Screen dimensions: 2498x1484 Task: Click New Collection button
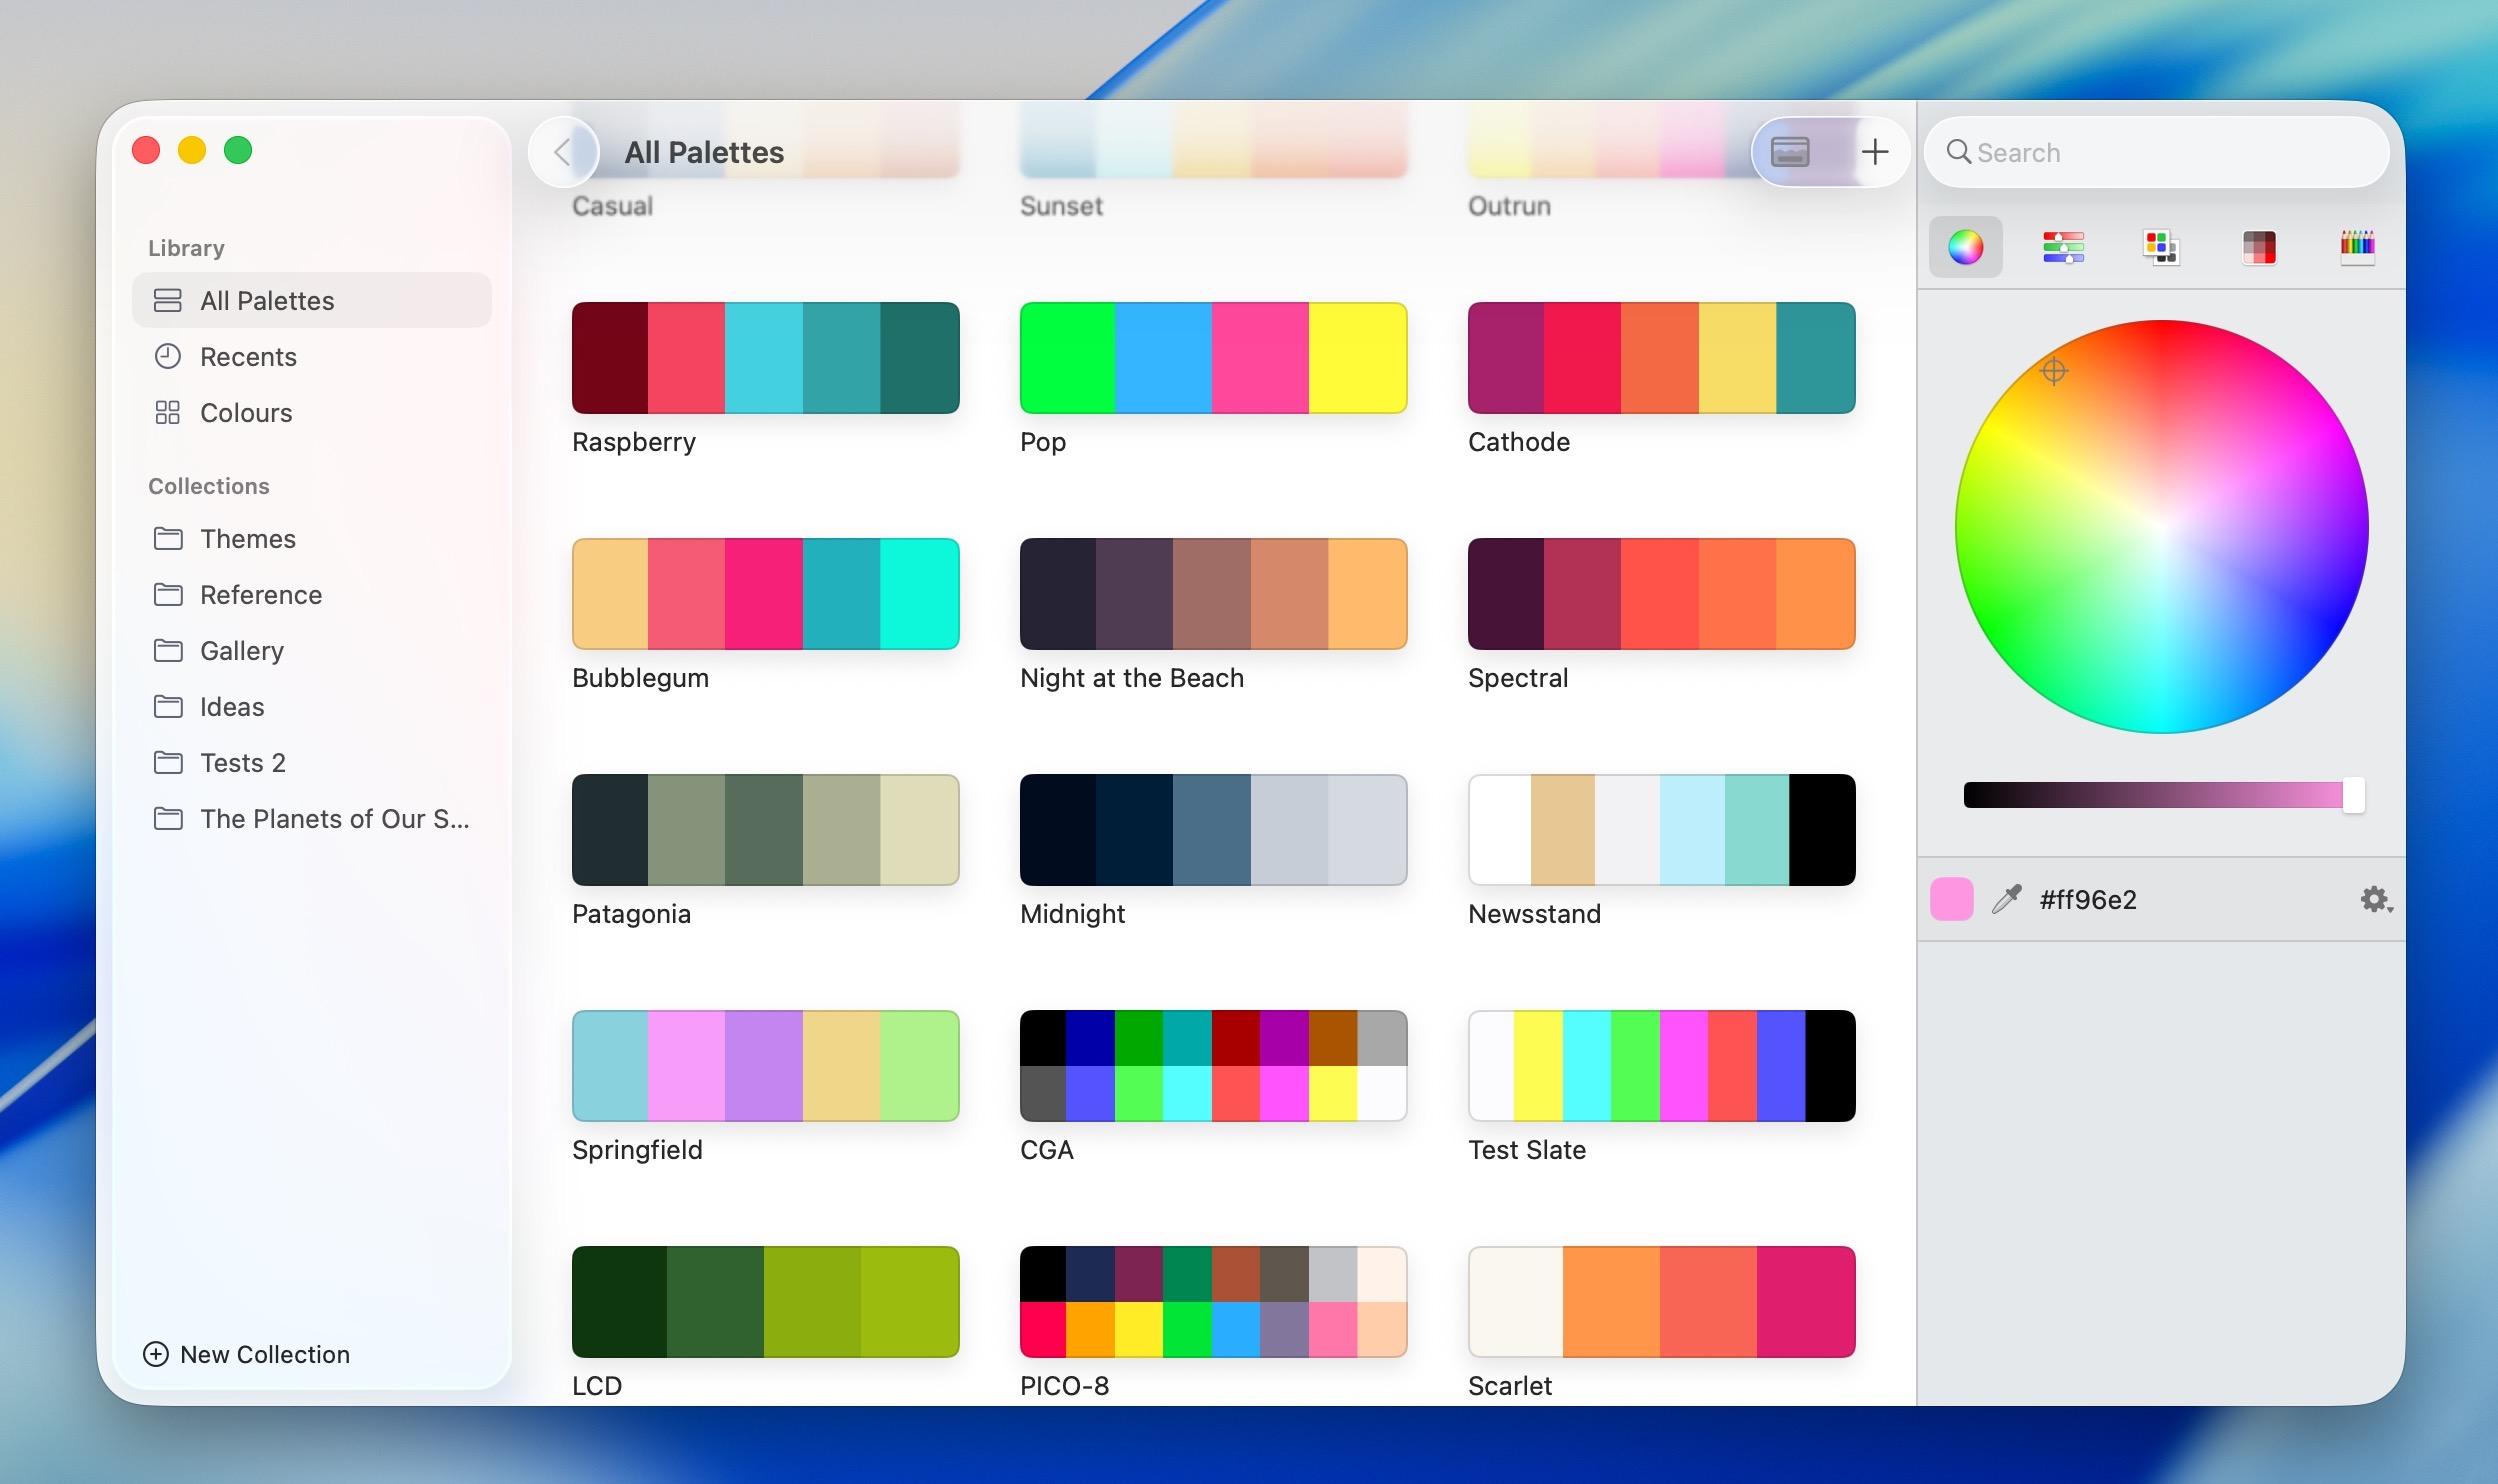[x=247, y=1354]
